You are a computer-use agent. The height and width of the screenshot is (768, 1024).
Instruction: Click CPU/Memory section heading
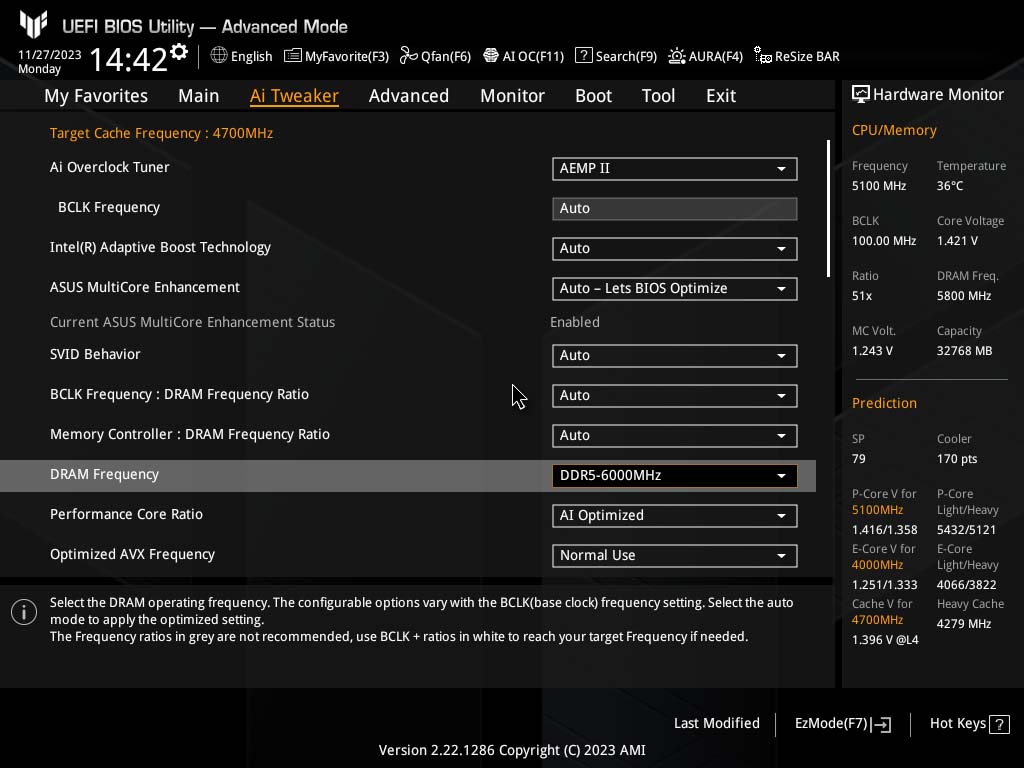pyautogui.click(x=894, y=131)
